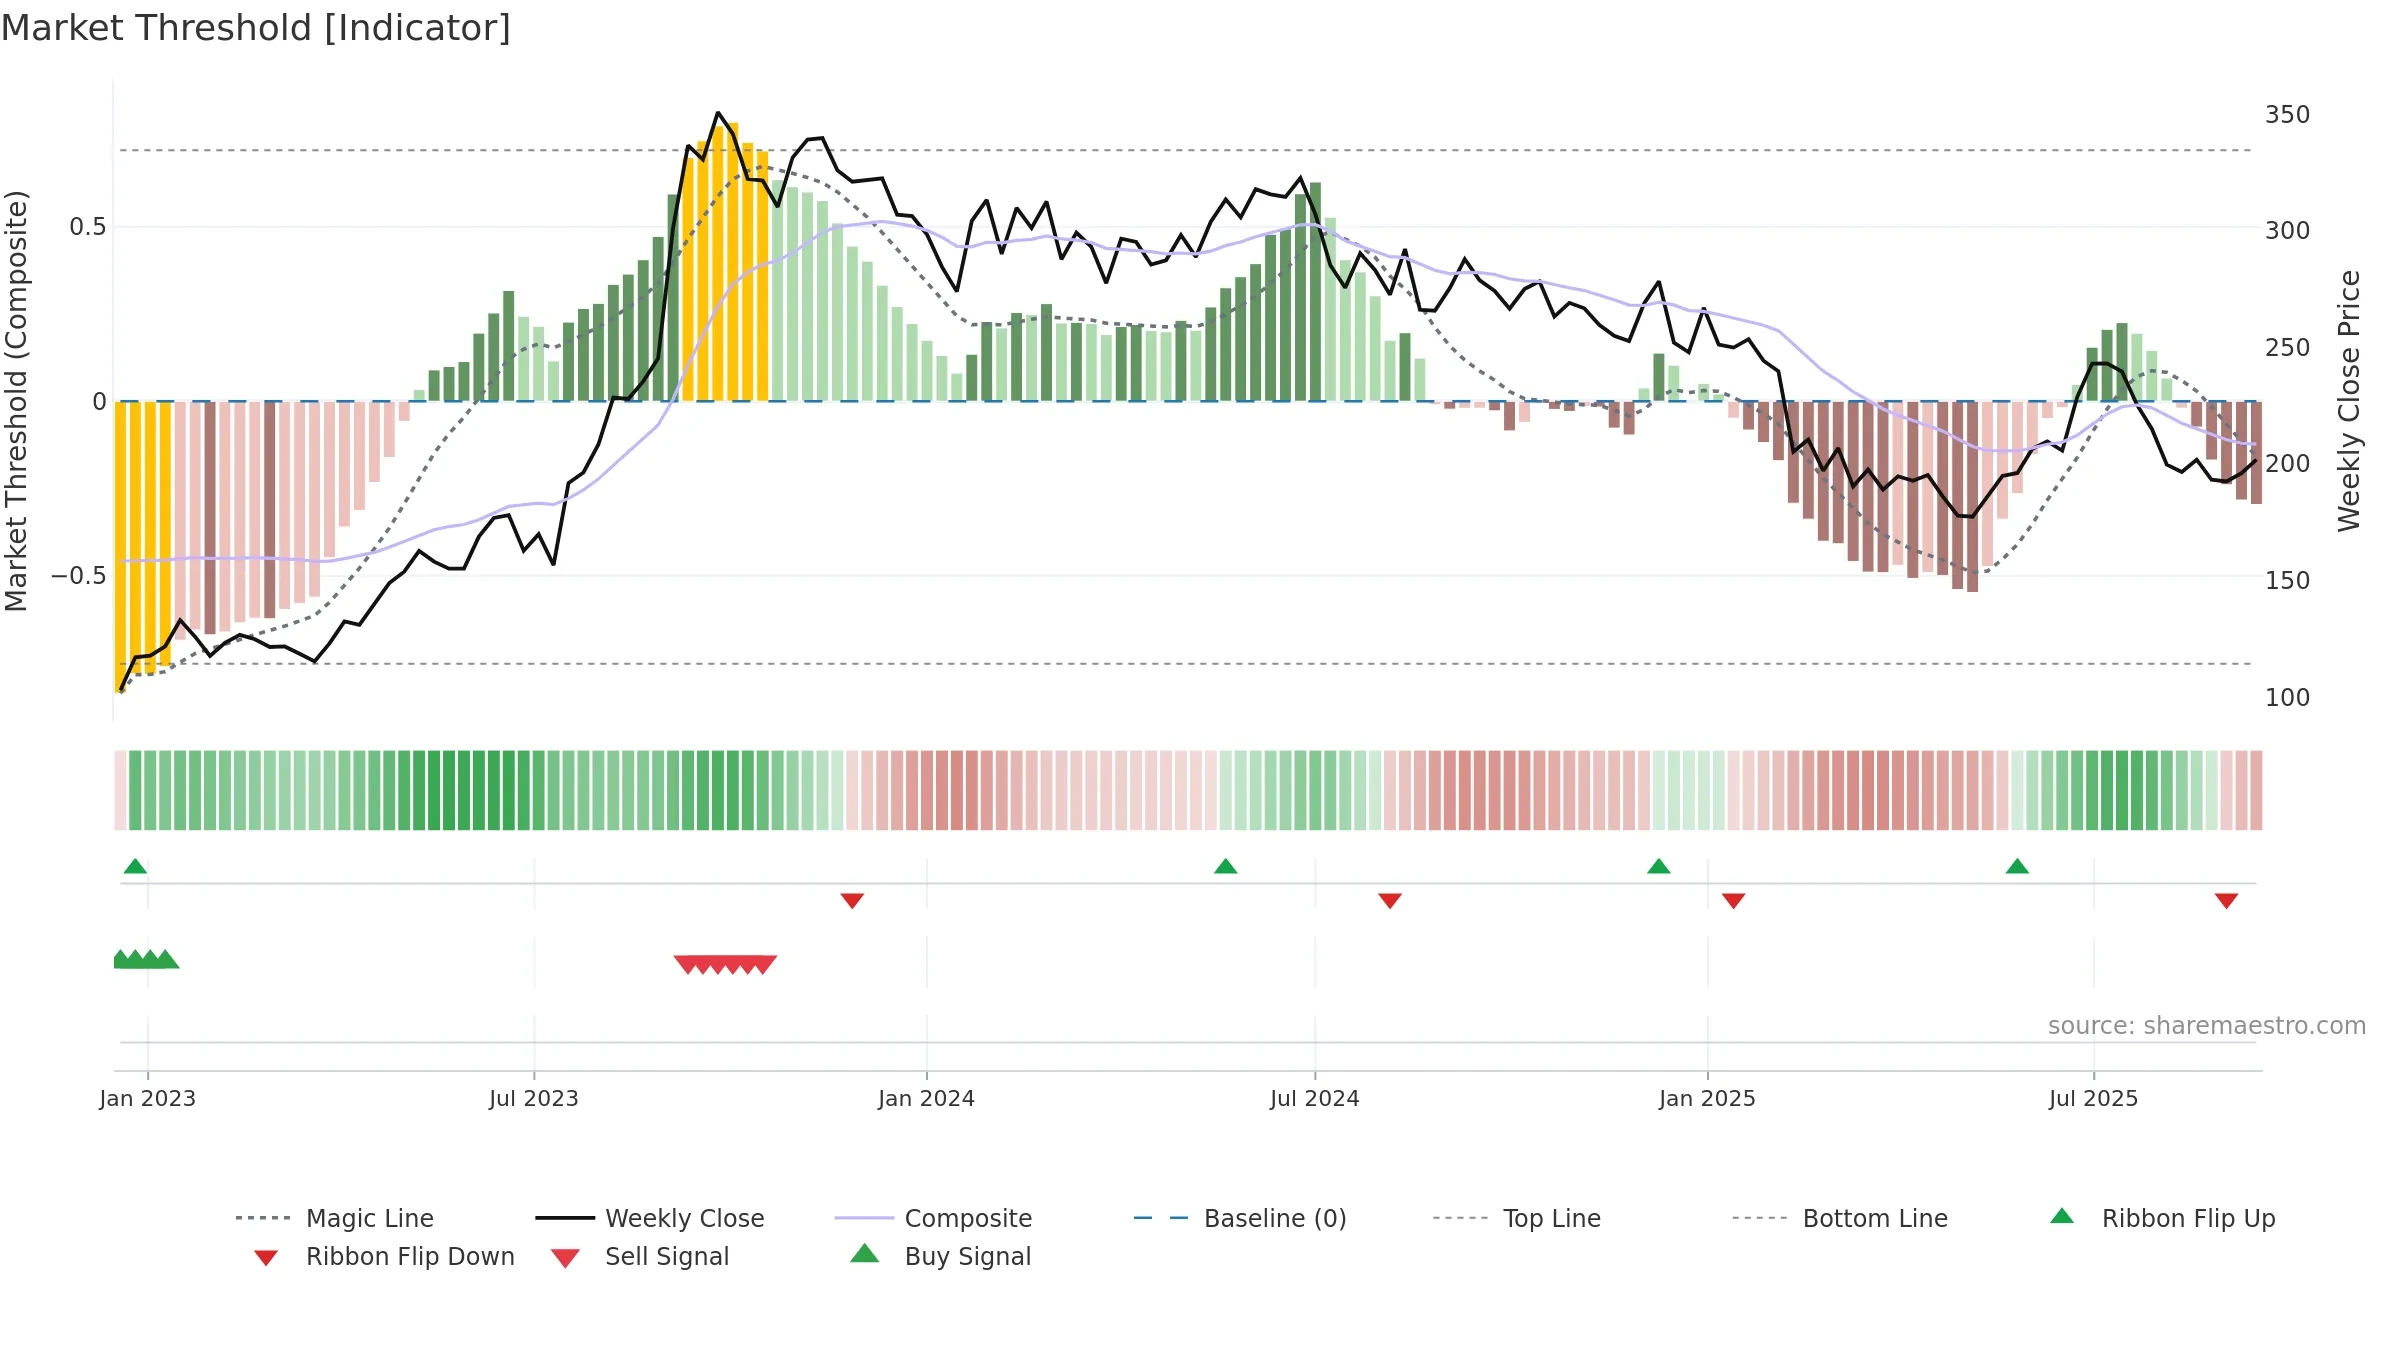This screenshot has width=2400, height=1350.
Task: Toggle the Ribbon Flip Down legend entry
Action: [383, 1256]
